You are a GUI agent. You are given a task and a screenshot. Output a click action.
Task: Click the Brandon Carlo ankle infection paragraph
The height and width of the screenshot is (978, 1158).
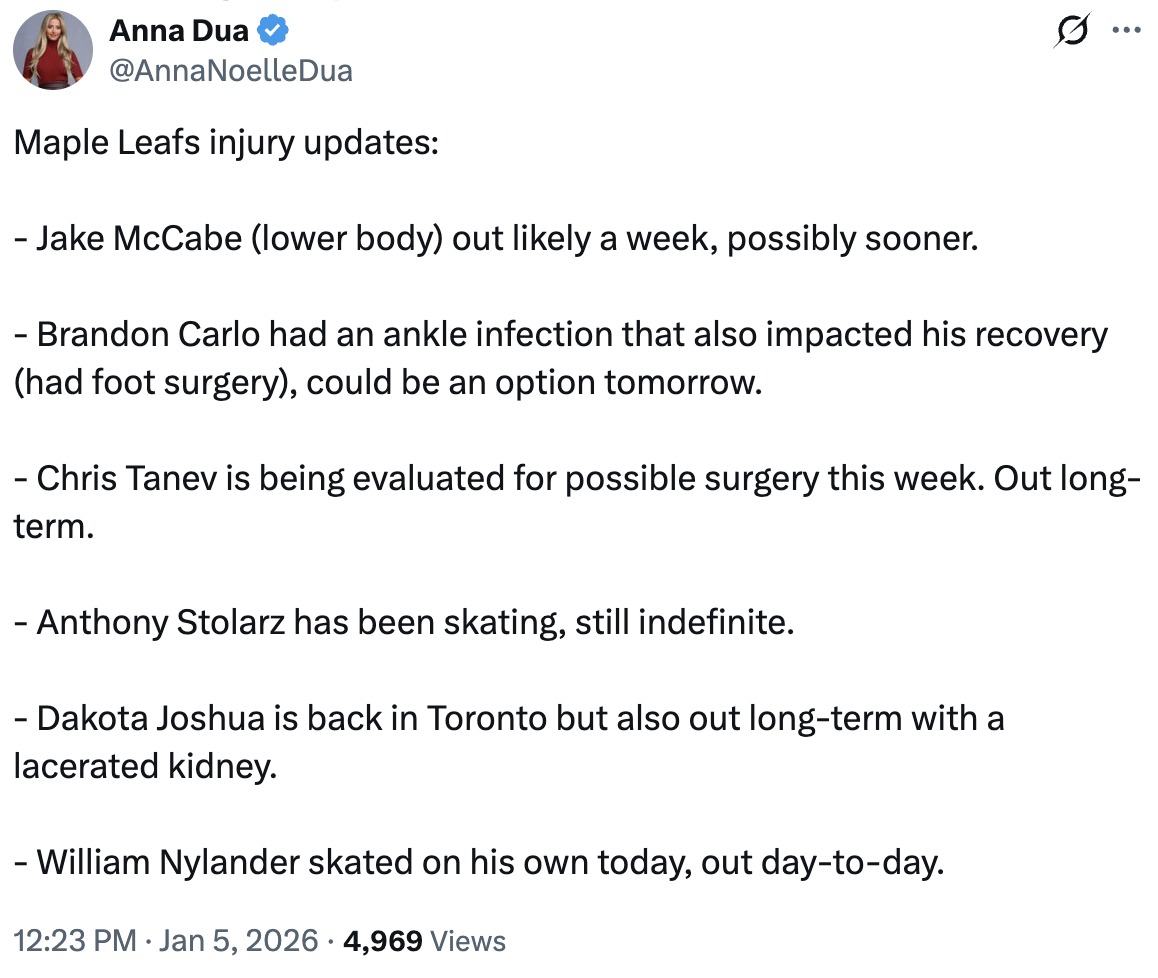click(x=560, y=334)
